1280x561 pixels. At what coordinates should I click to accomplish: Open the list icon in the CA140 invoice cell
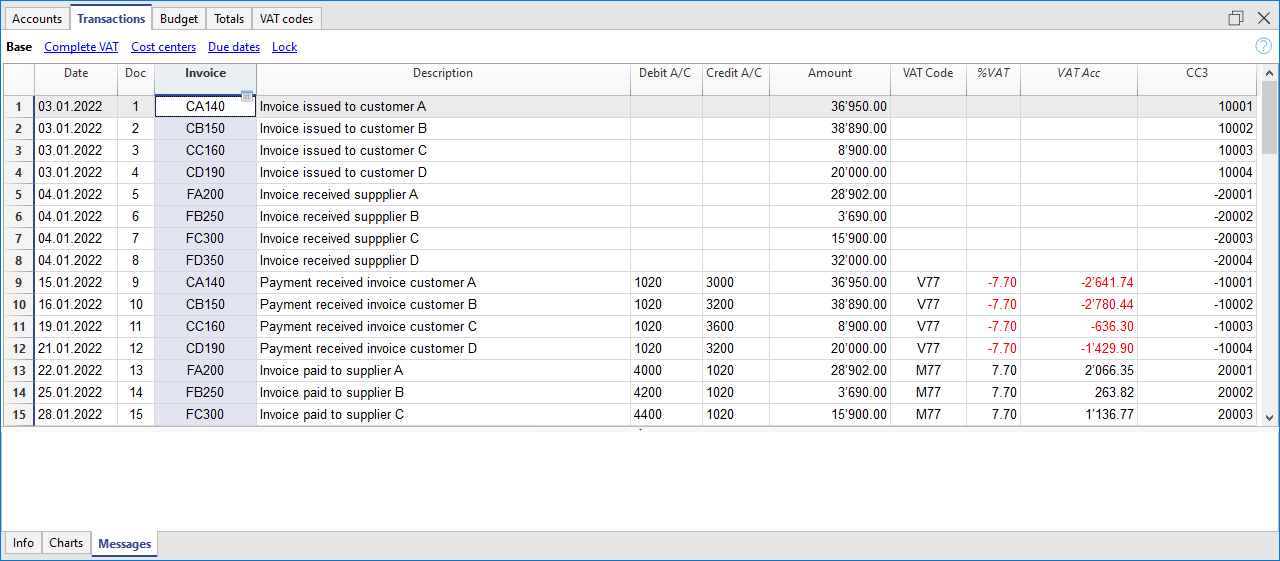tap(247, 96)
